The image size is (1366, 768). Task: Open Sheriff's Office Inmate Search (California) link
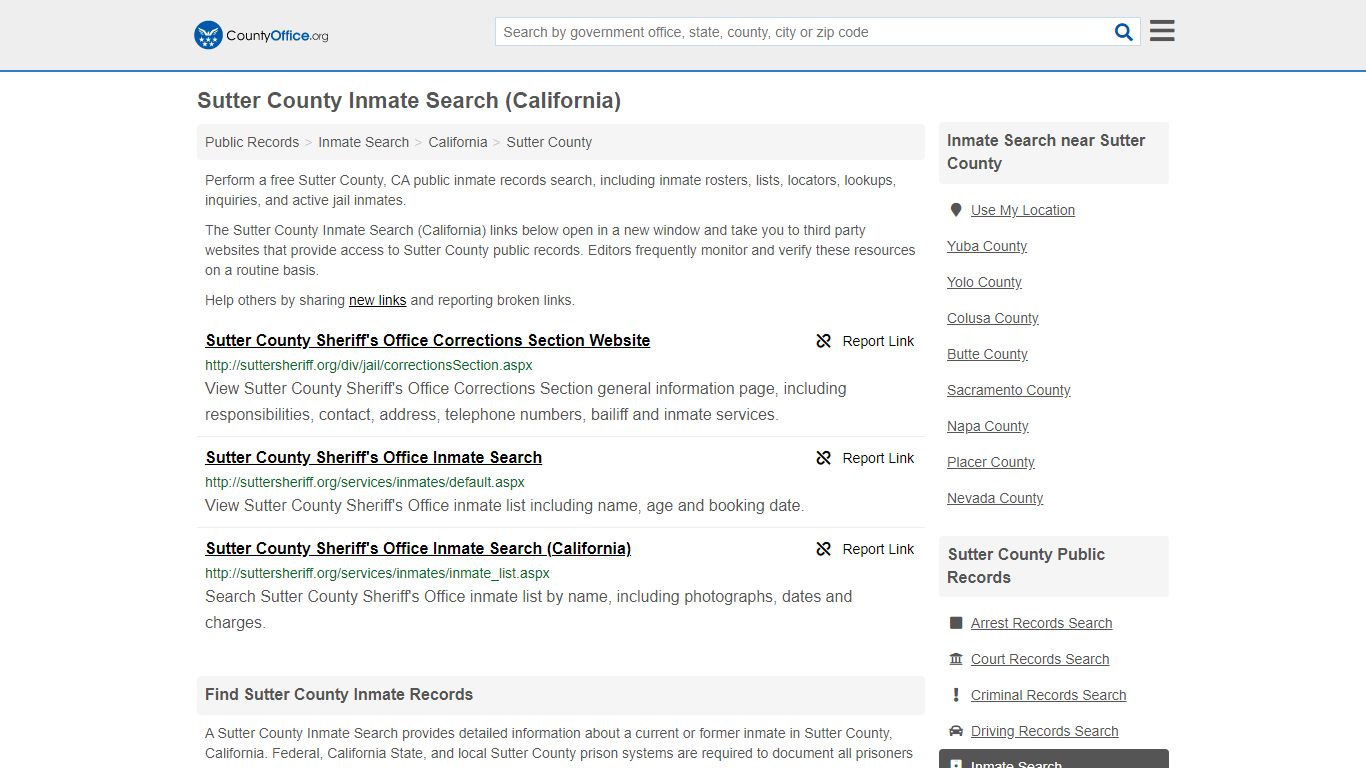coord(418,548)
